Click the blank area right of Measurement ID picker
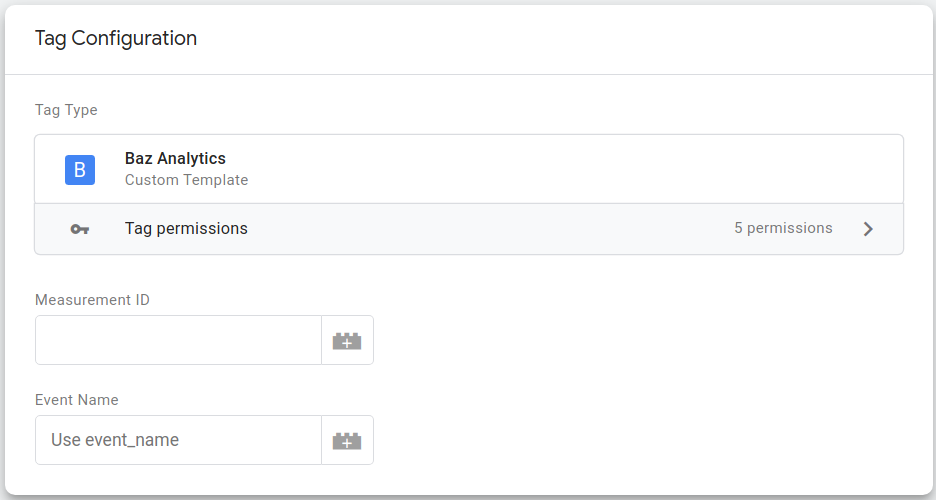 click(x=640, y=341)
